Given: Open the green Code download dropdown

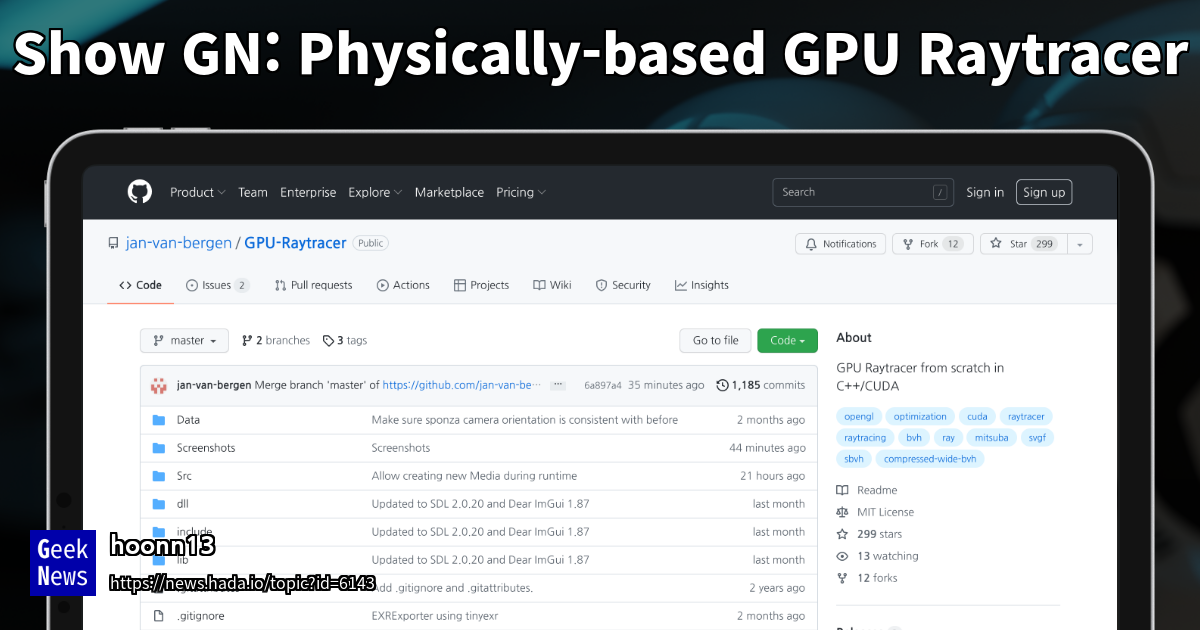Looking at the screenshot, I should click(787, 340).
